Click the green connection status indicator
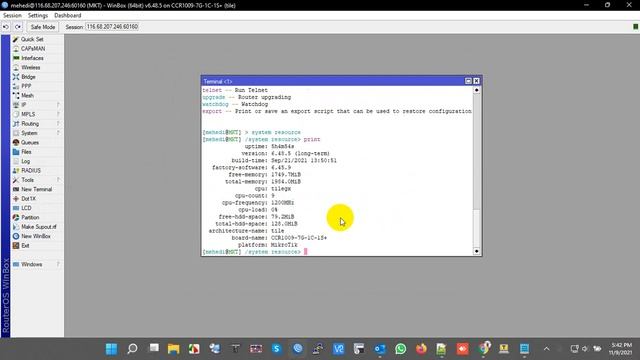 pyautogui.click(x=635, y=27)
